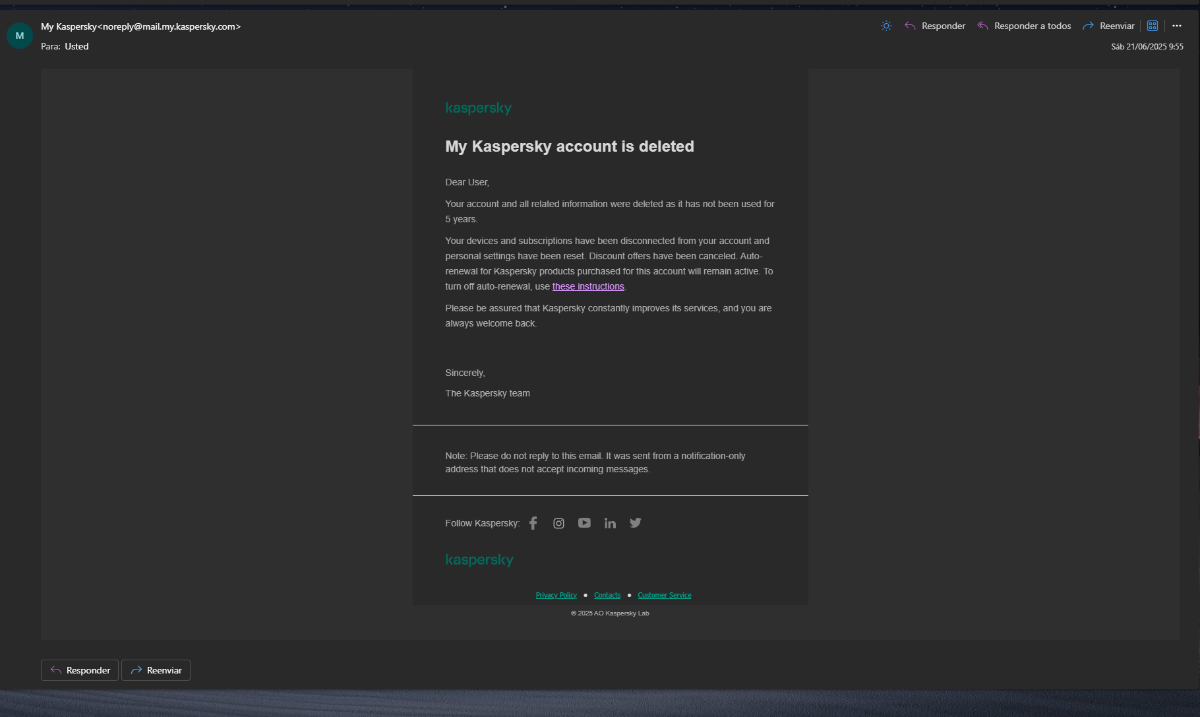Screen dimensions: 1200x717
Task: Click the Kaspersky logo in the footer
Action: tap(479, 560)
